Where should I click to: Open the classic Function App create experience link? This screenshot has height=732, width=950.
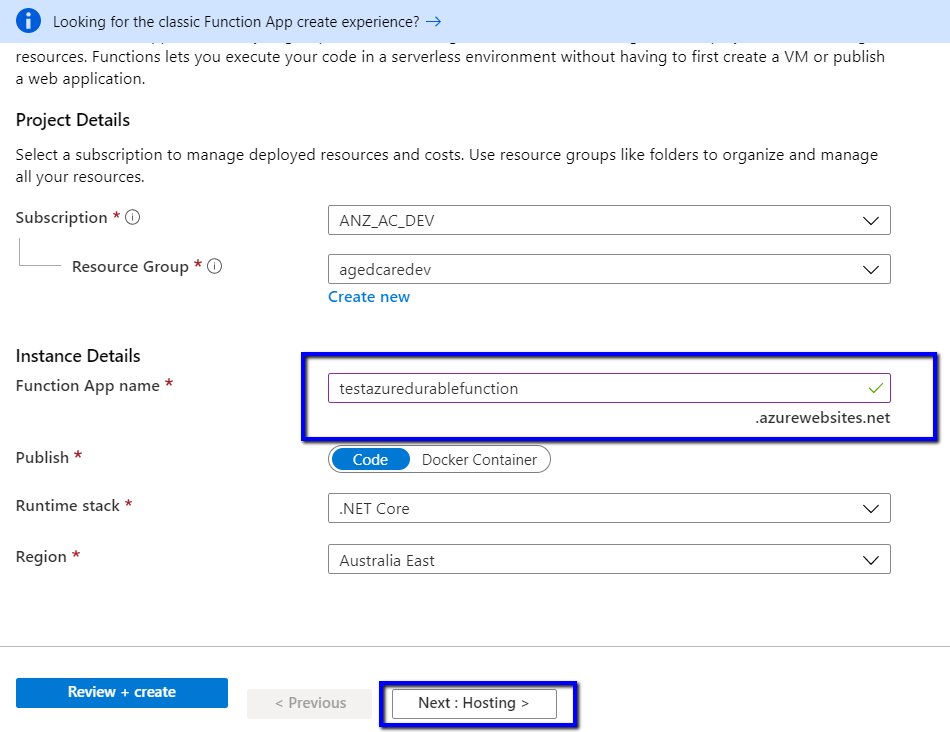(236, 21)
